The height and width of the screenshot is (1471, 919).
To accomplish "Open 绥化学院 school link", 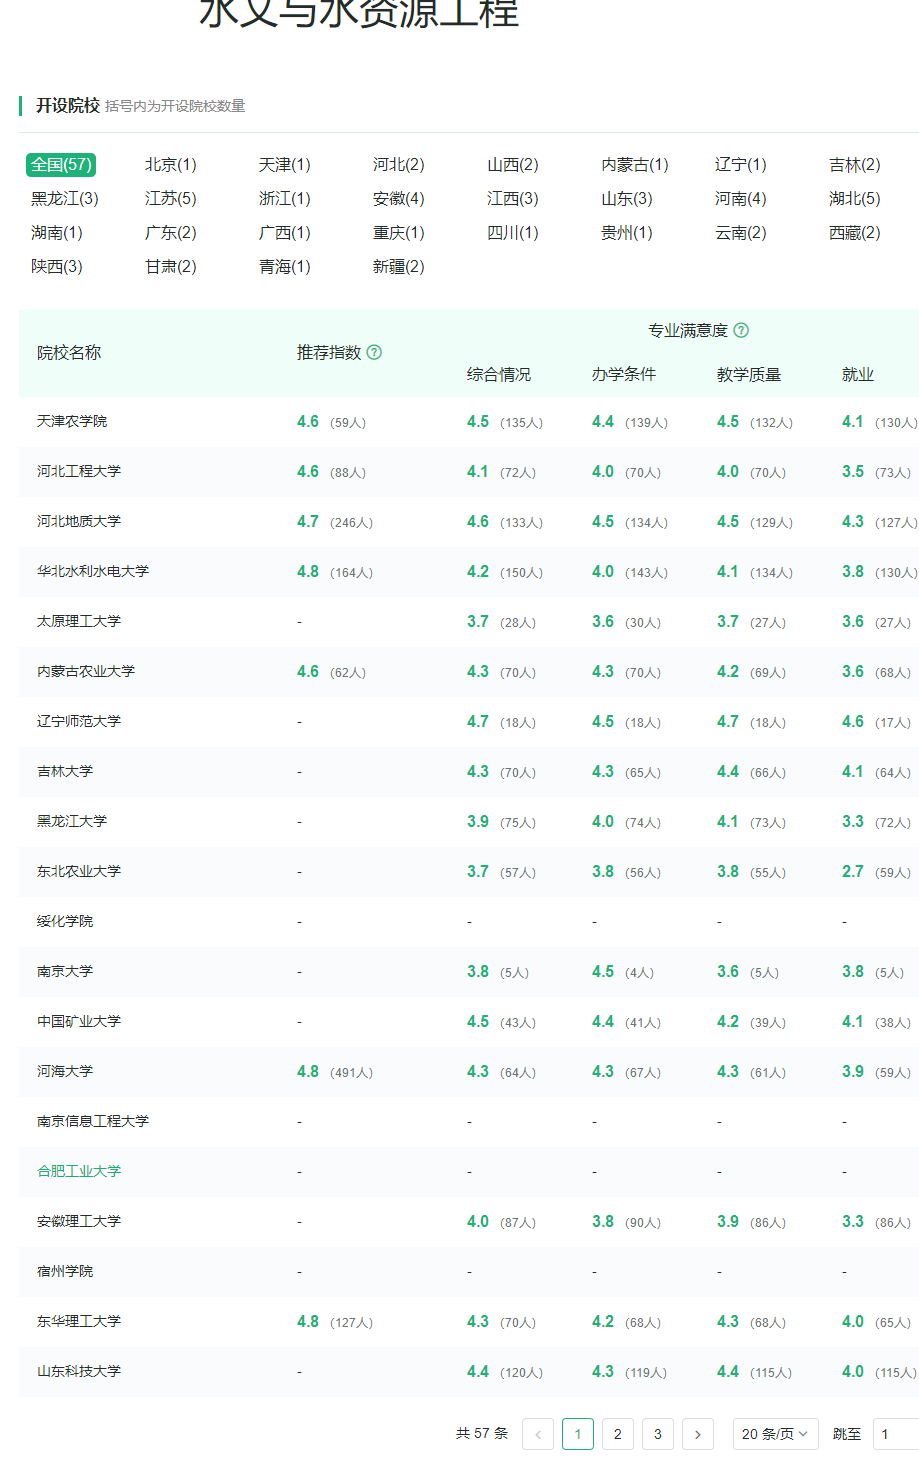I will (x=65, y=921).
